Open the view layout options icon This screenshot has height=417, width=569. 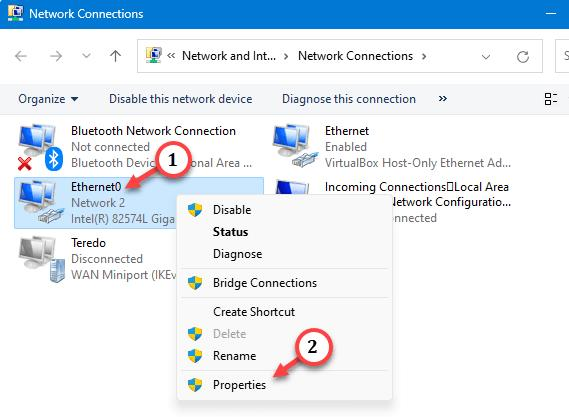click(550, 99)
